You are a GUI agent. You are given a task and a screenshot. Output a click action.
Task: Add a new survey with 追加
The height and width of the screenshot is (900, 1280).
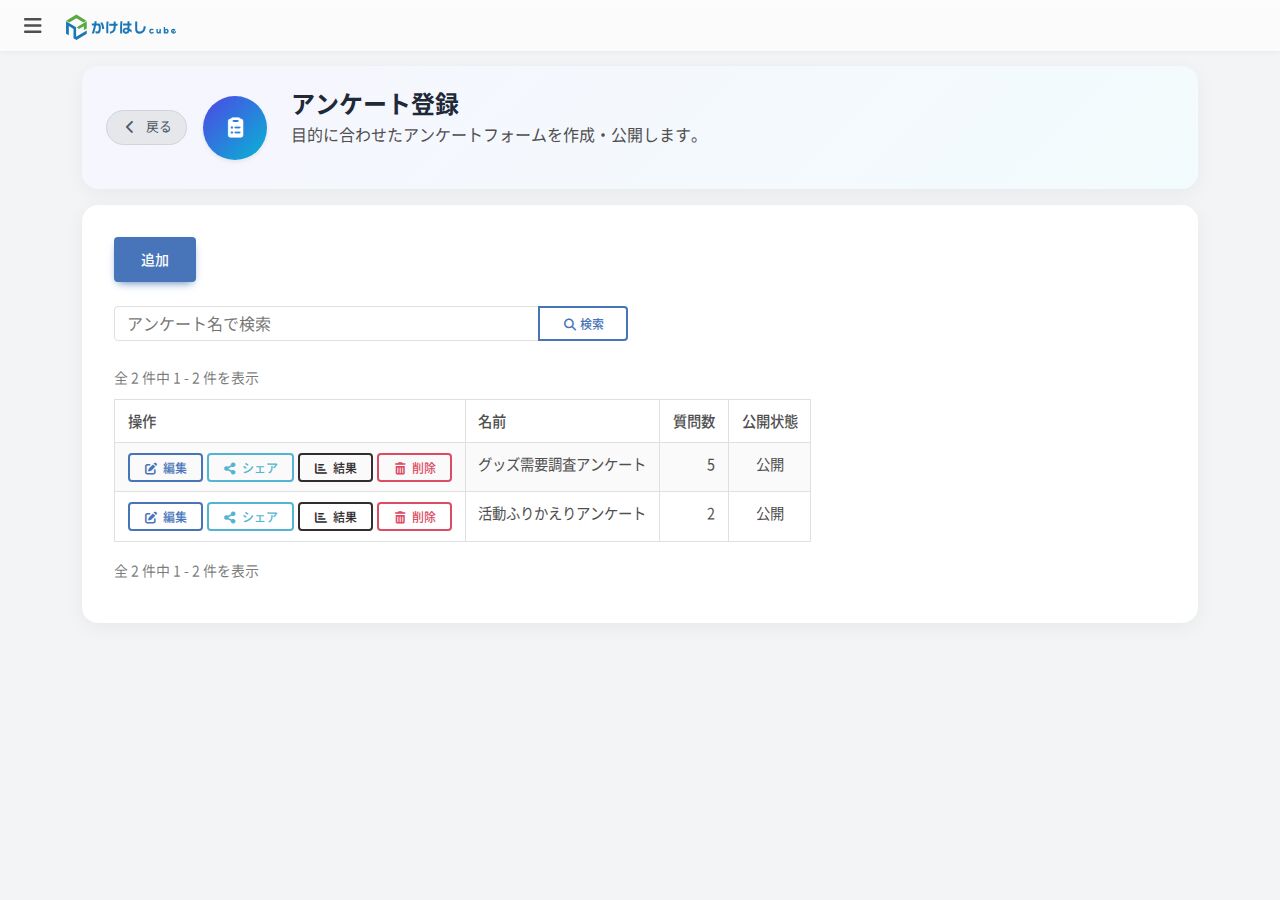(155, 260)
